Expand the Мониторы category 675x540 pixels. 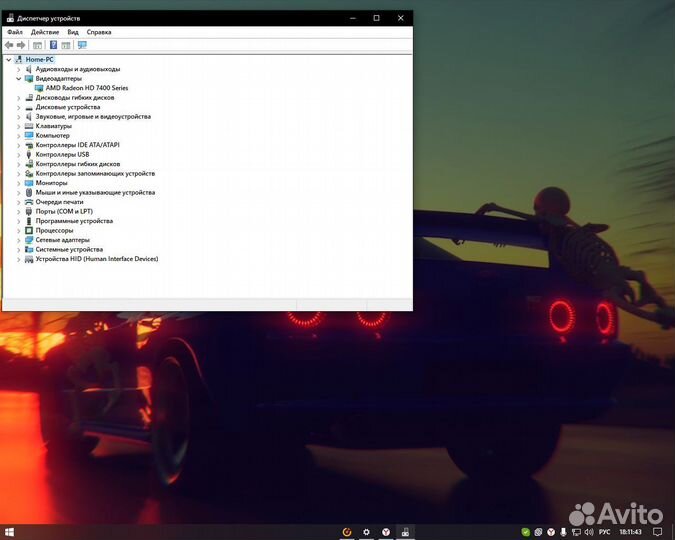pos(19,183)
